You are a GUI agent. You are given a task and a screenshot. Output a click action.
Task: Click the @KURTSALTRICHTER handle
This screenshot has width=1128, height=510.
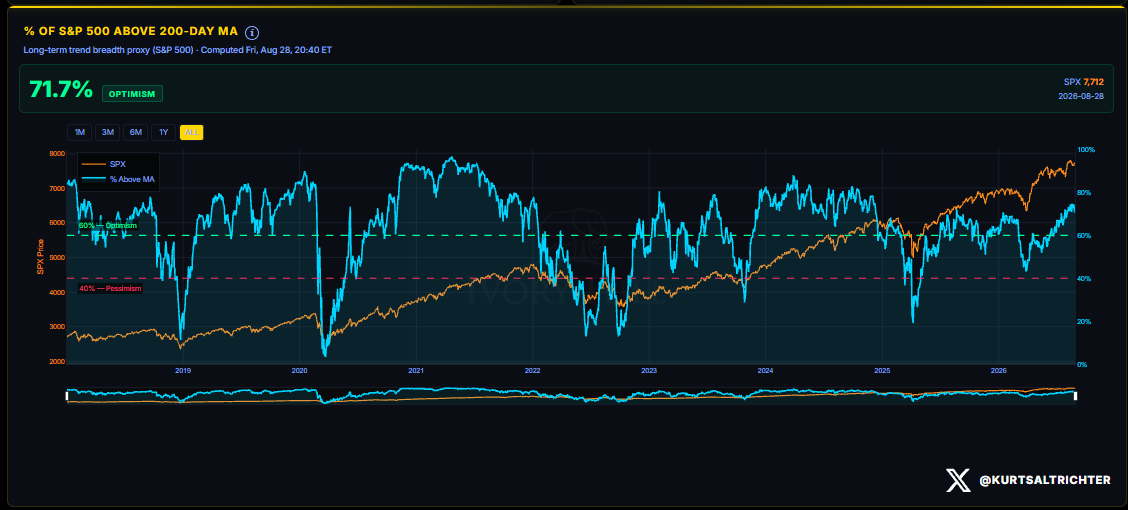coord(1045,480)
